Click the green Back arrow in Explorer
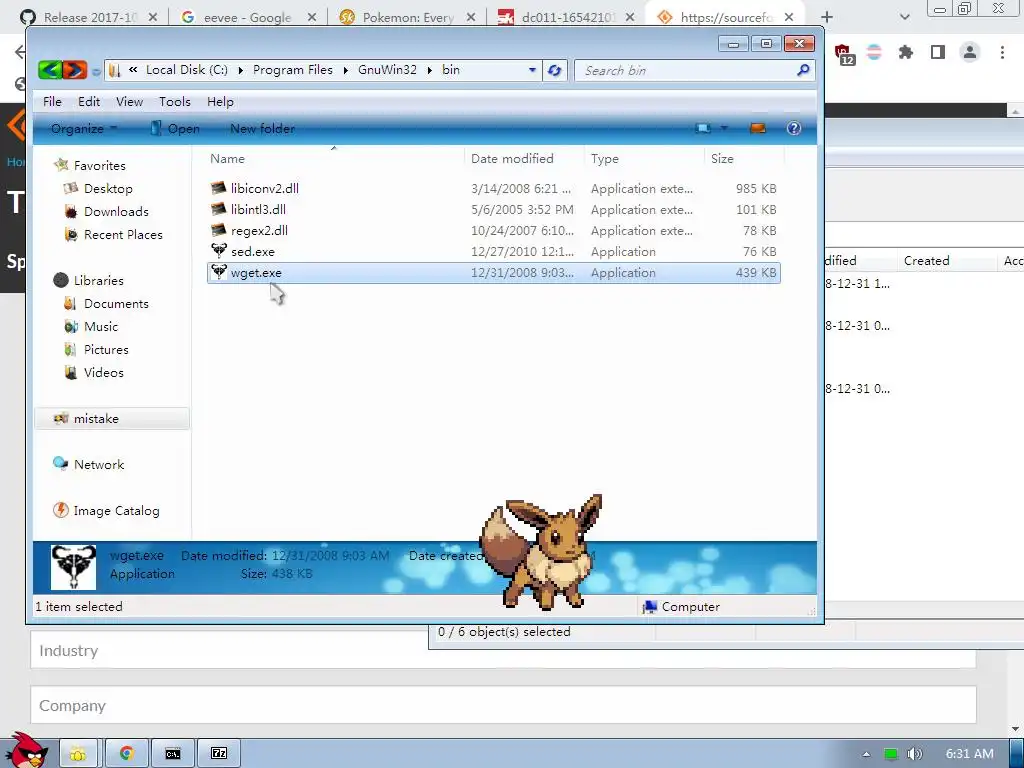1024x768 pixels. point(50,70)
